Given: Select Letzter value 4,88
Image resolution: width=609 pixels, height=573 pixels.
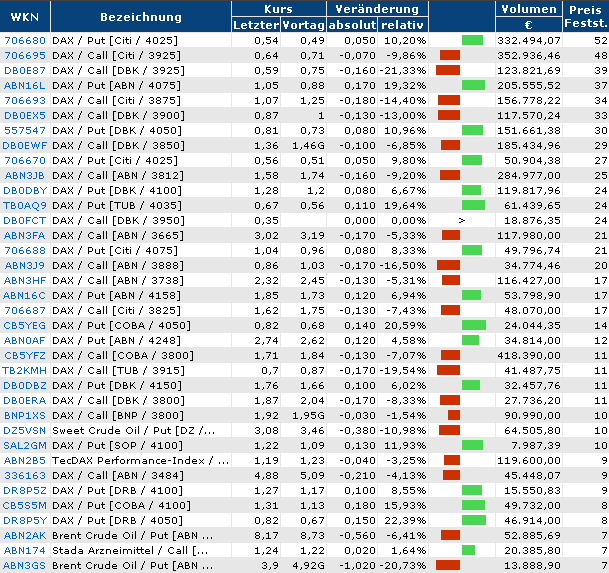Looking at the screenshot, I should point(266,475).
